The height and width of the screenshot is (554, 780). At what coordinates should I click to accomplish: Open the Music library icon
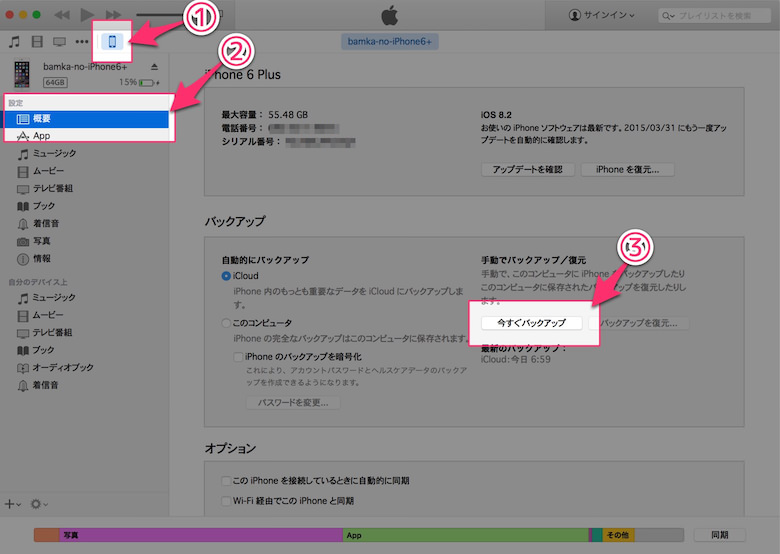[x=14, y=42]
